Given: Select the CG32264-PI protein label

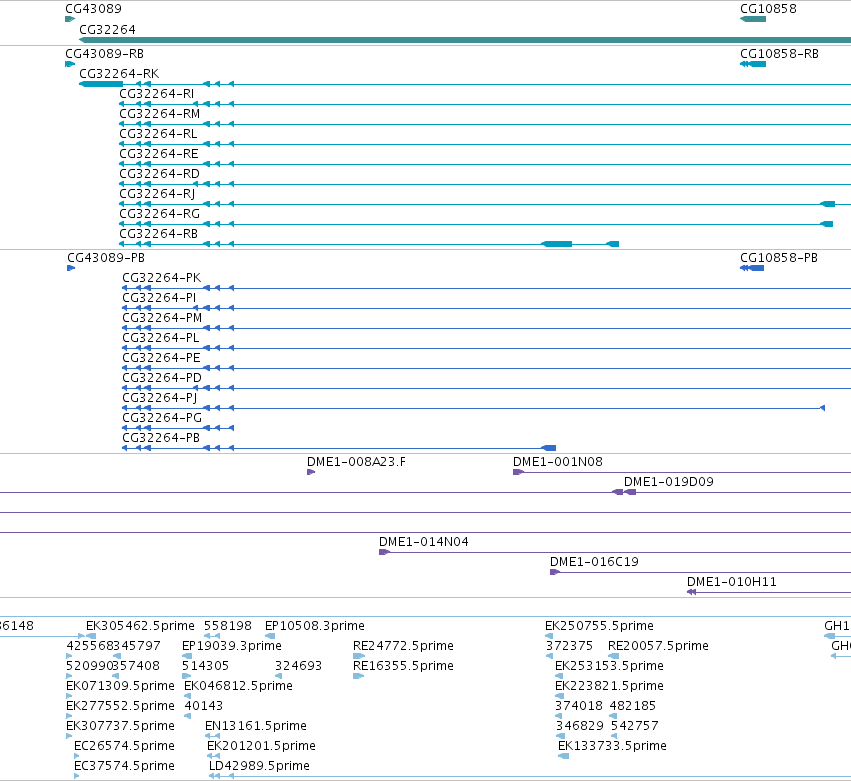Looking at the screenshot, I should click(159, 298).
